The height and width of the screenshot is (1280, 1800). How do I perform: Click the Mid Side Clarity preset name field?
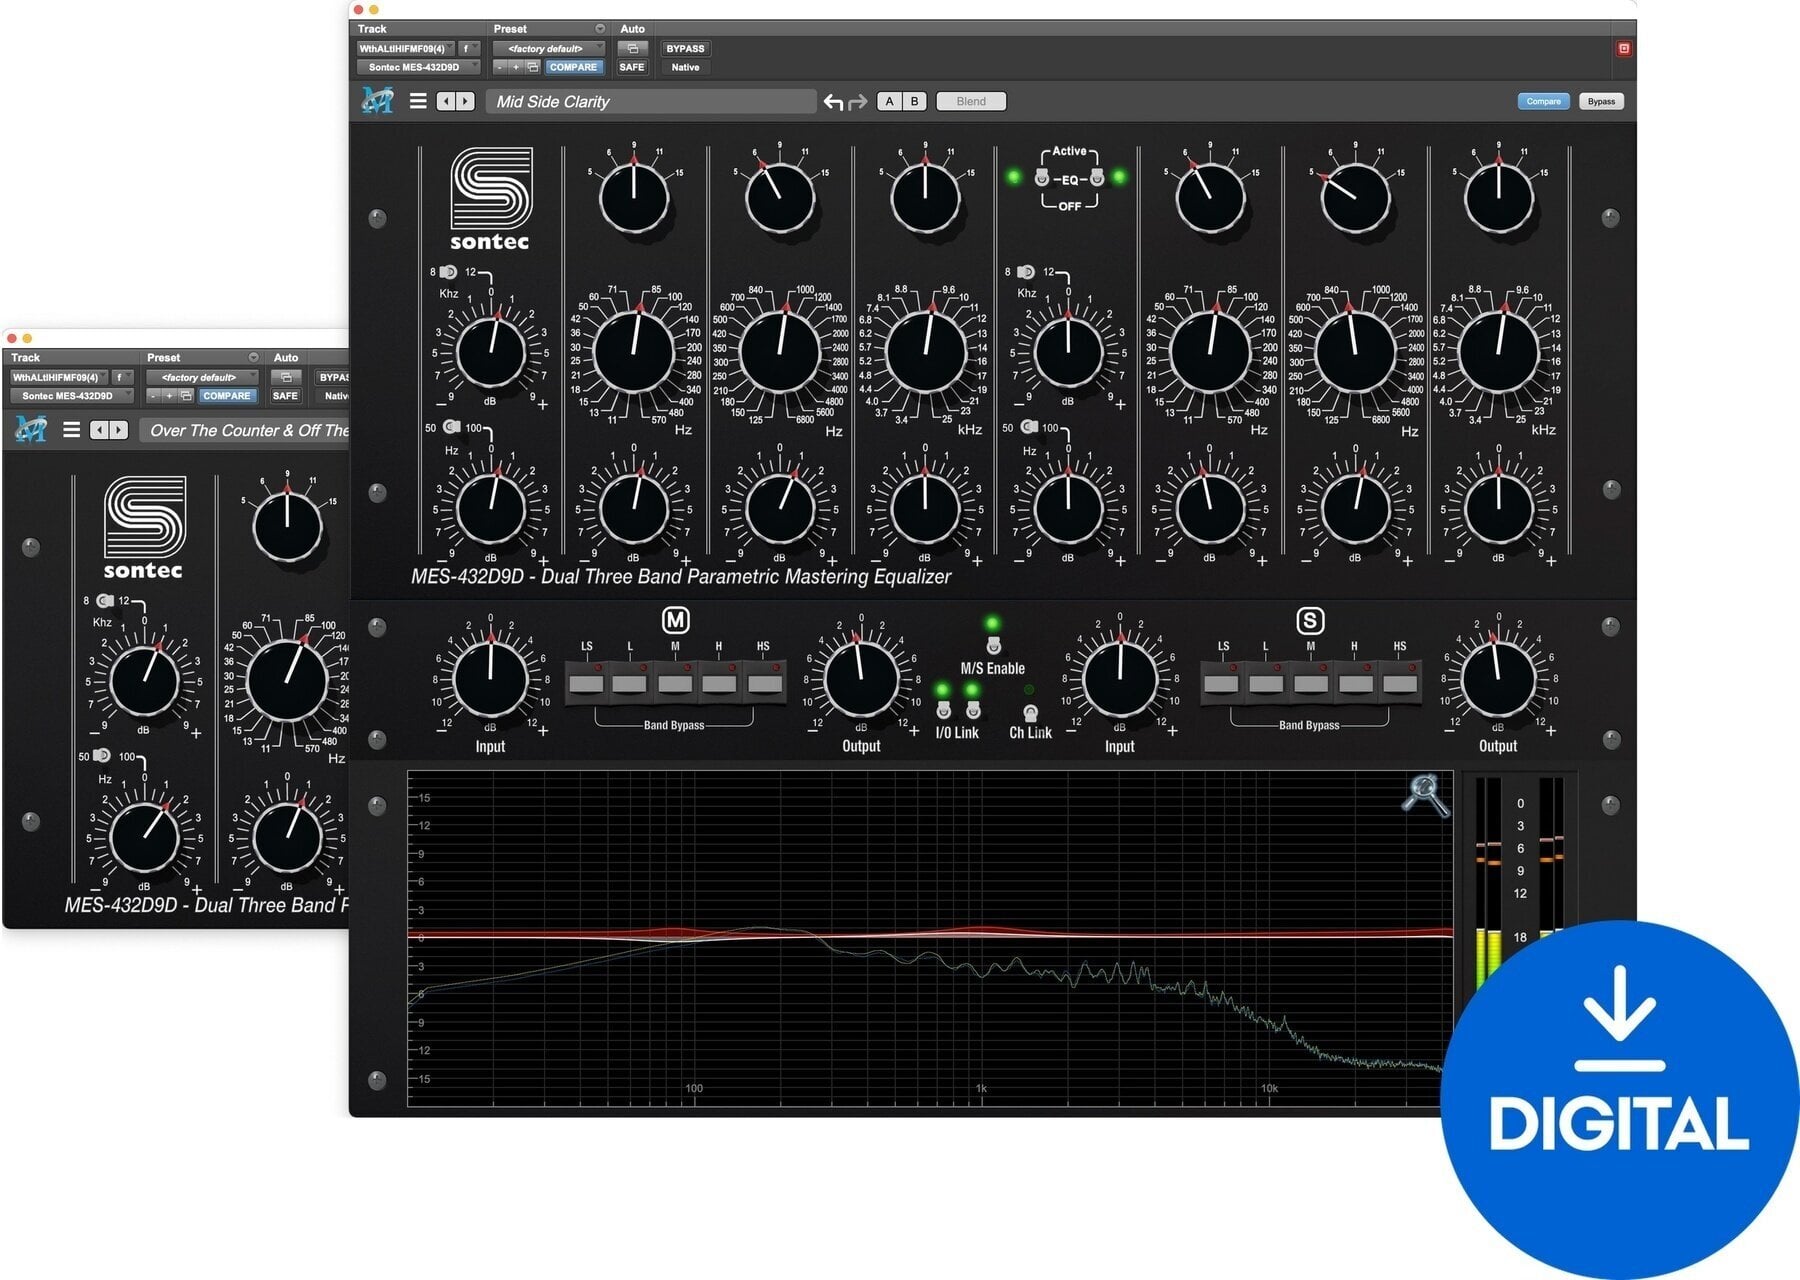651,101
